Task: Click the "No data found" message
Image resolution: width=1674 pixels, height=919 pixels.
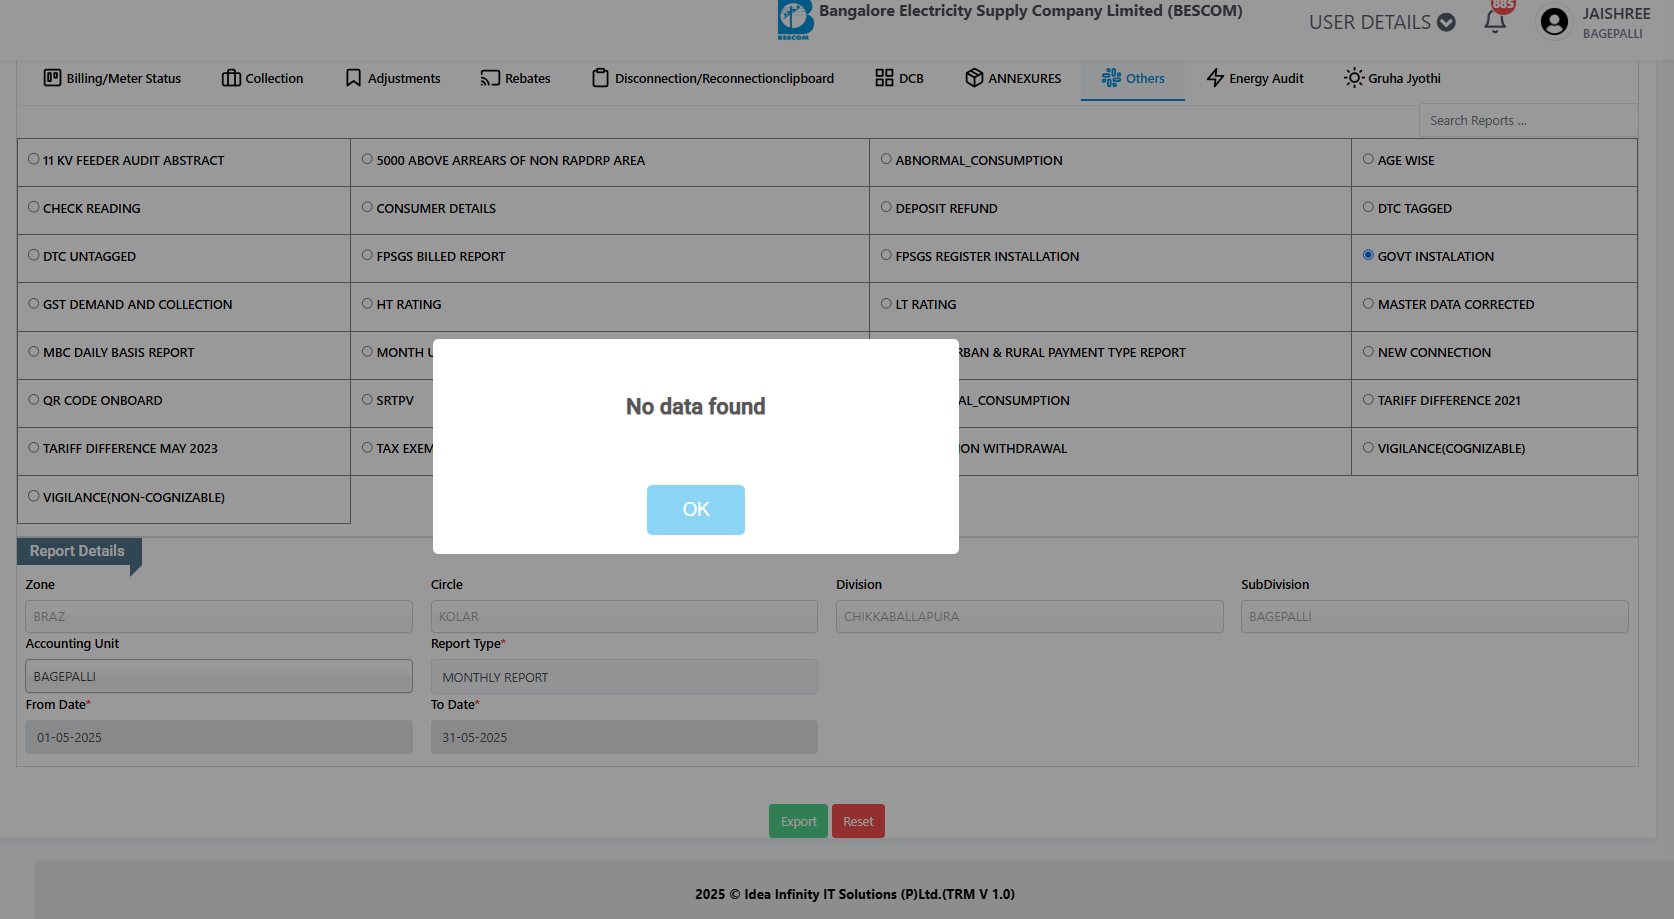Action: click(696, 407)
